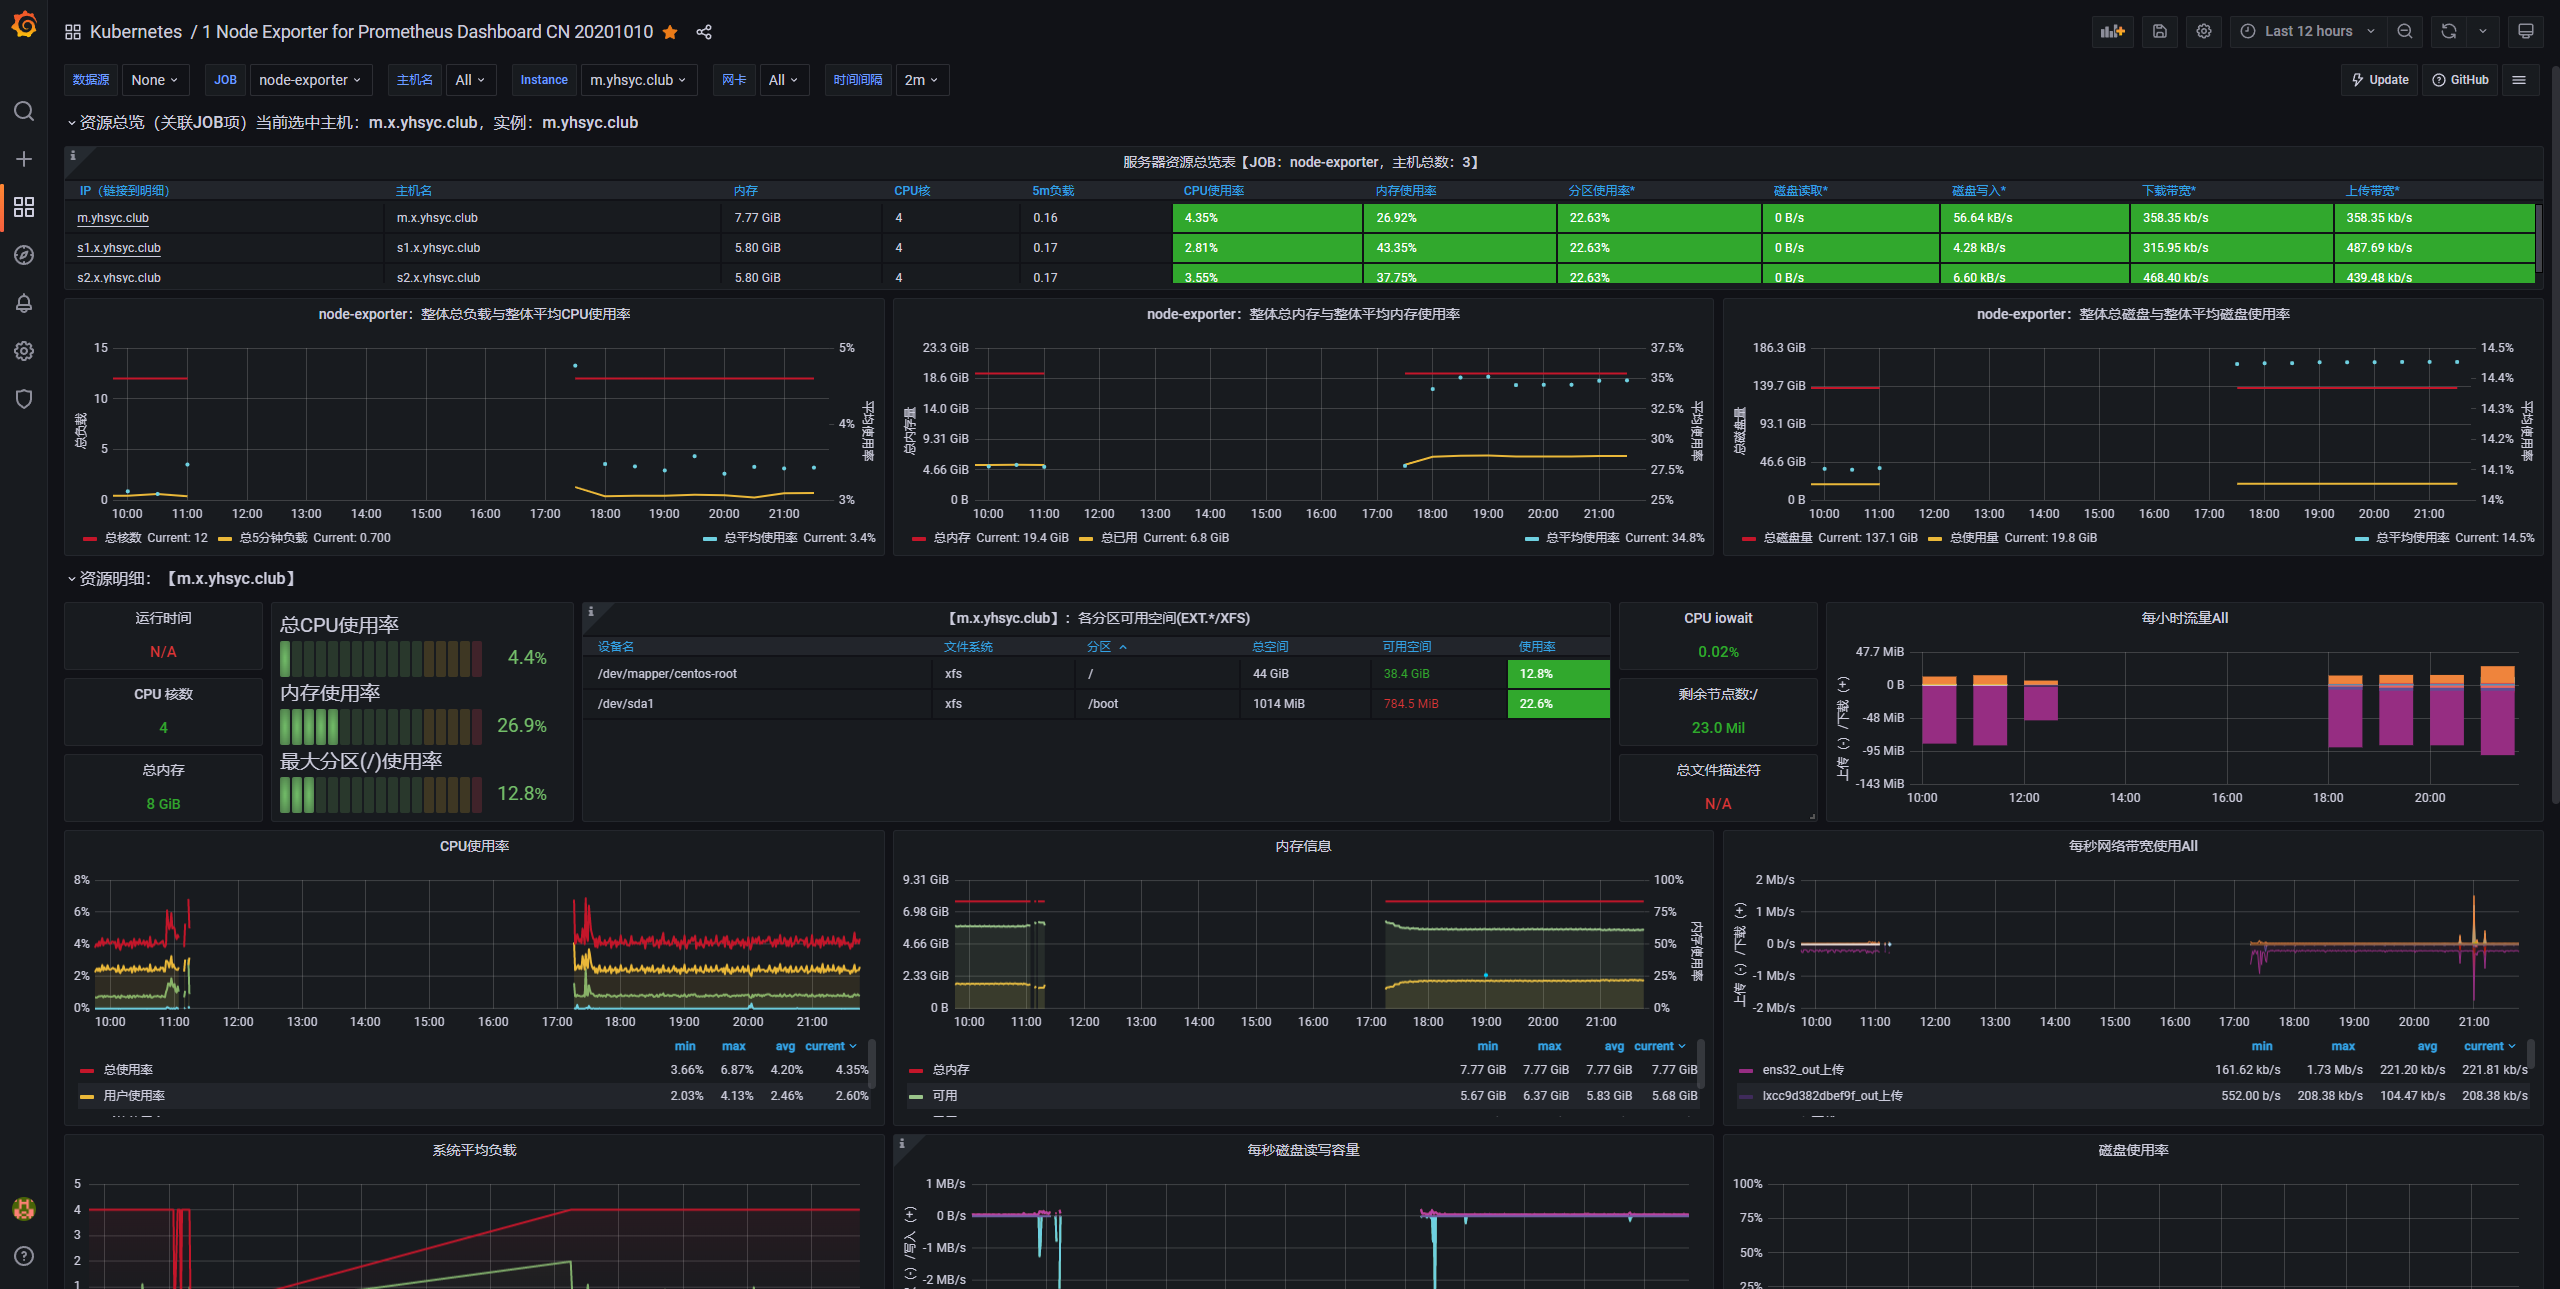
Task: Star toggle for this dashboard
Action: (670, 32)
